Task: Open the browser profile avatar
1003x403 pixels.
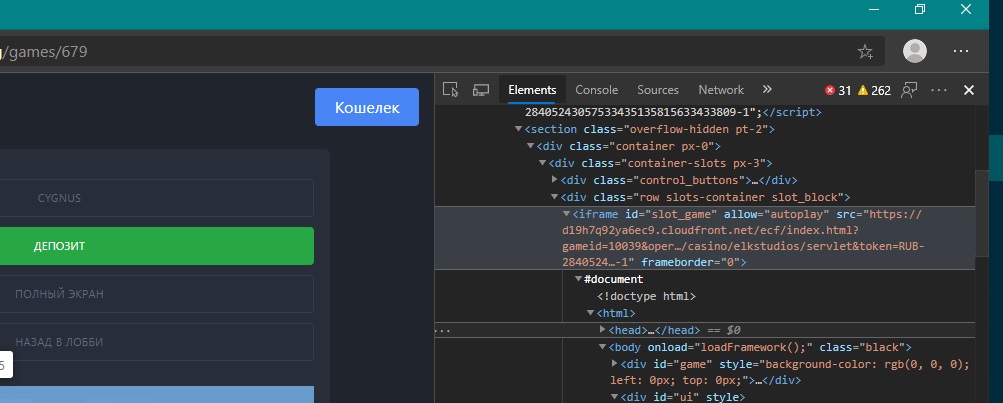Action: click(914, 51)
